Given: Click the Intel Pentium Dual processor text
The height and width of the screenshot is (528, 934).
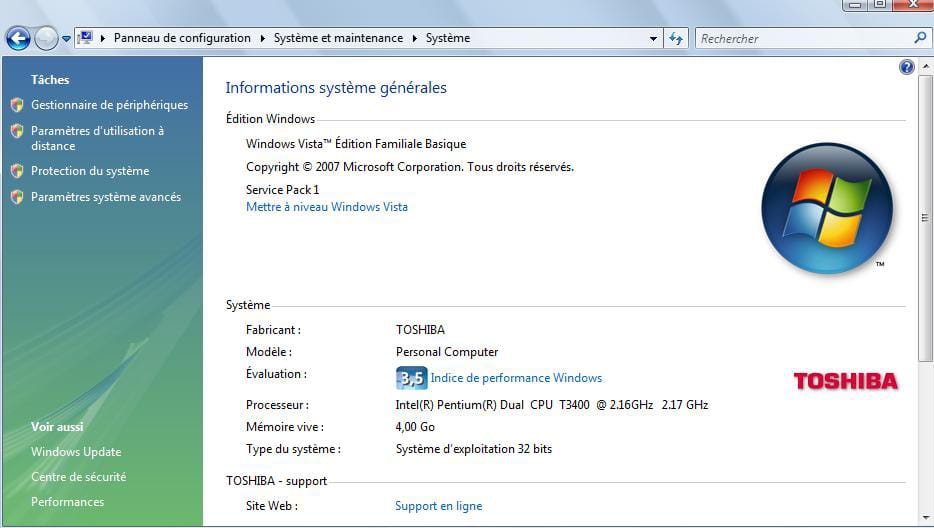Looking at the screenshot, I should 552,405.
